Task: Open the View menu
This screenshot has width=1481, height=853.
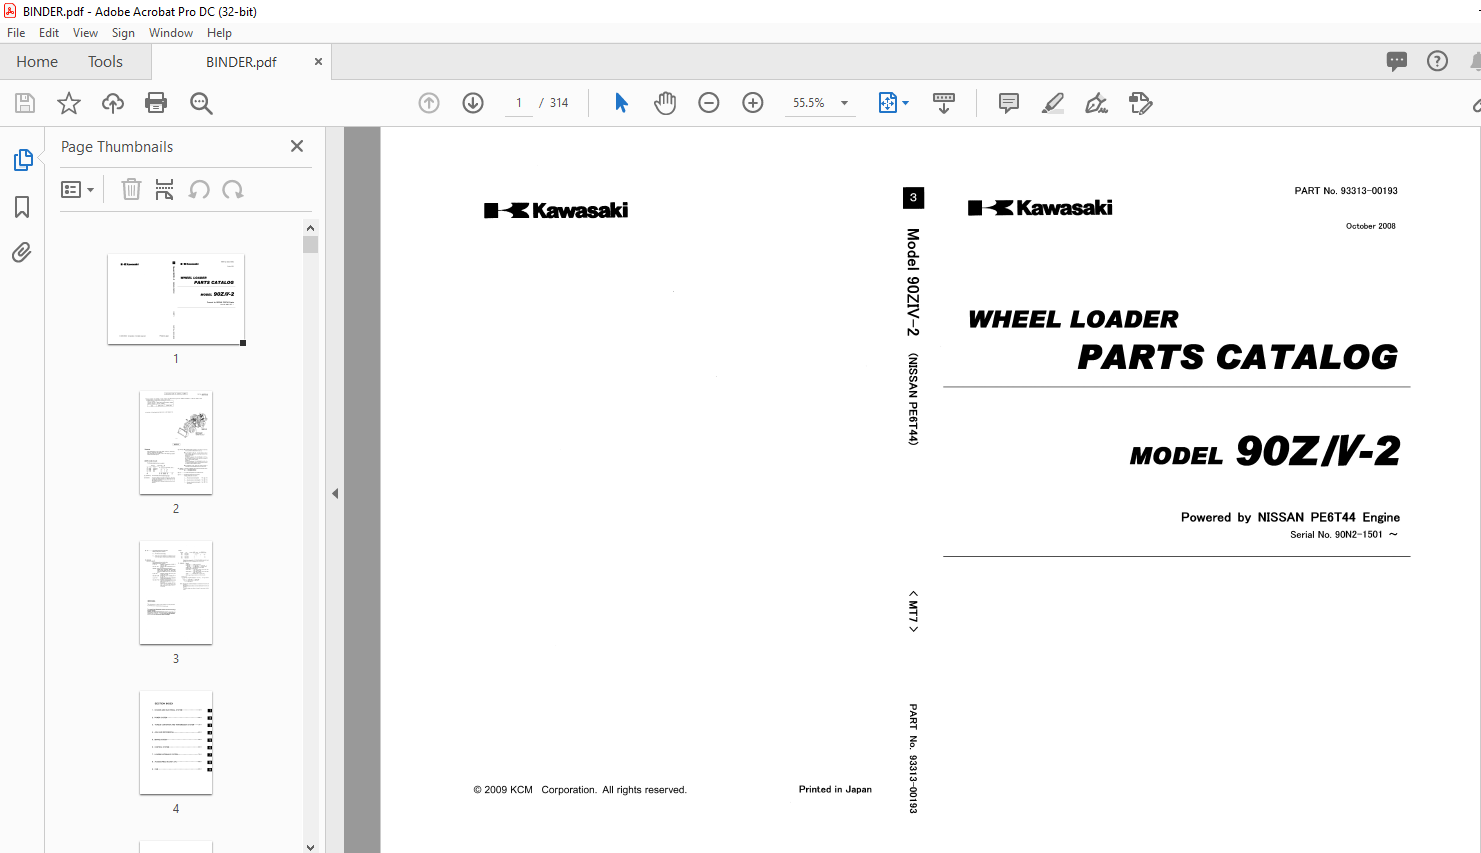Action: [86, 33]
